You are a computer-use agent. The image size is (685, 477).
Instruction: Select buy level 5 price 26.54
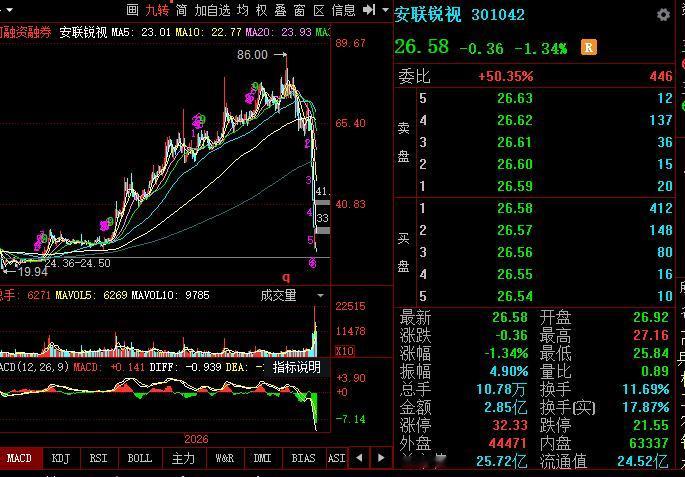(x=515, y=296)
